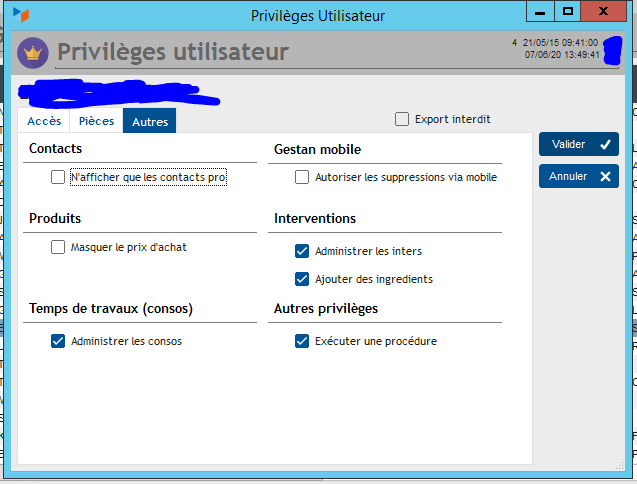Untick Ajouter des ingredients
Viewport: 637px width, 484px height.
(x=302, y=279)
